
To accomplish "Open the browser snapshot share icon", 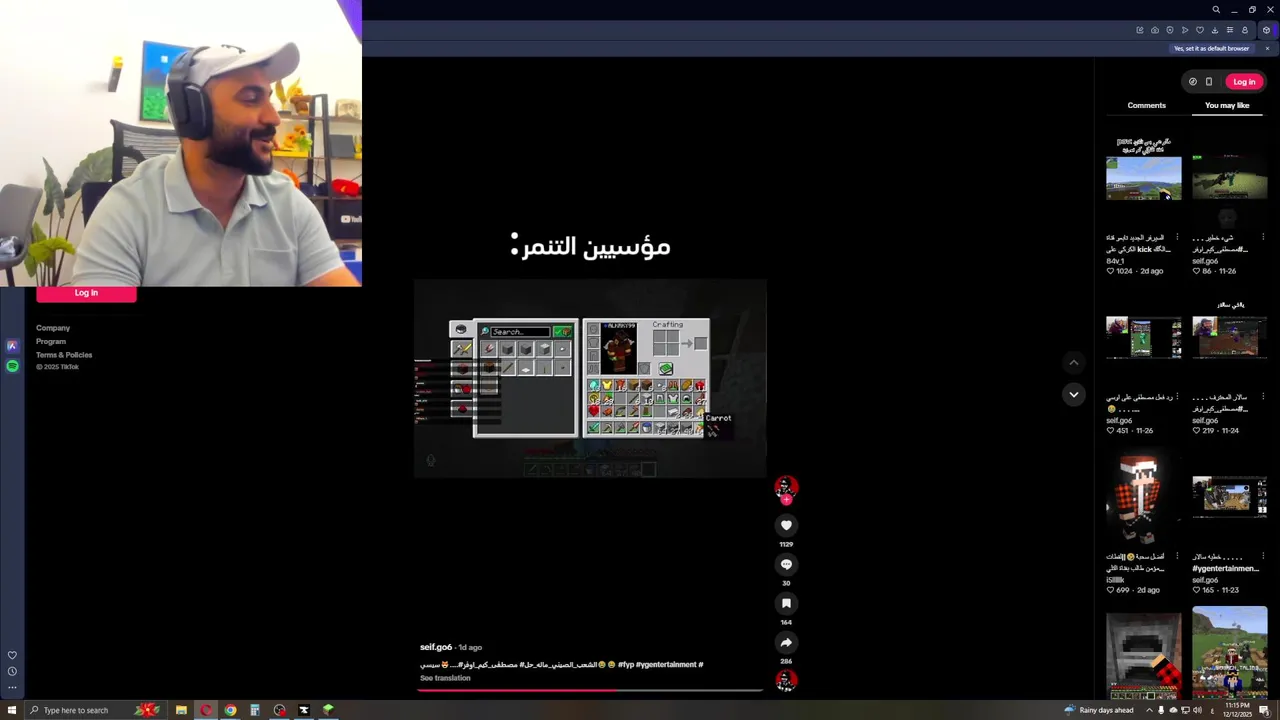I will pos(1140,30).
